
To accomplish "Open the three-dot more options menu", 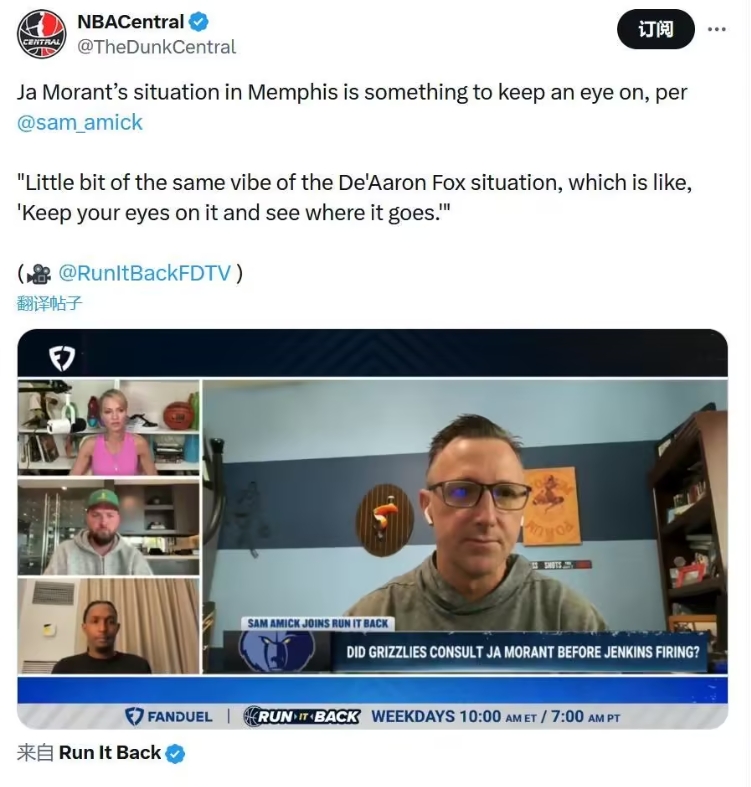I will pyautogui.click(x=716, y=30).
